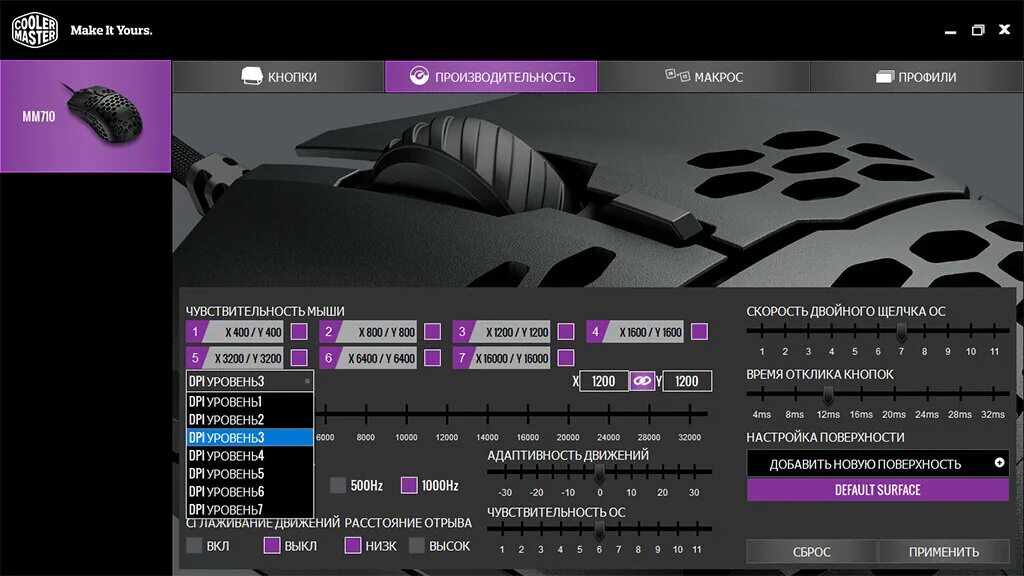Toggle the checkbox beside X1200 / Y1200
Viewport: 1024px width, 576px height.
(566, 332)
